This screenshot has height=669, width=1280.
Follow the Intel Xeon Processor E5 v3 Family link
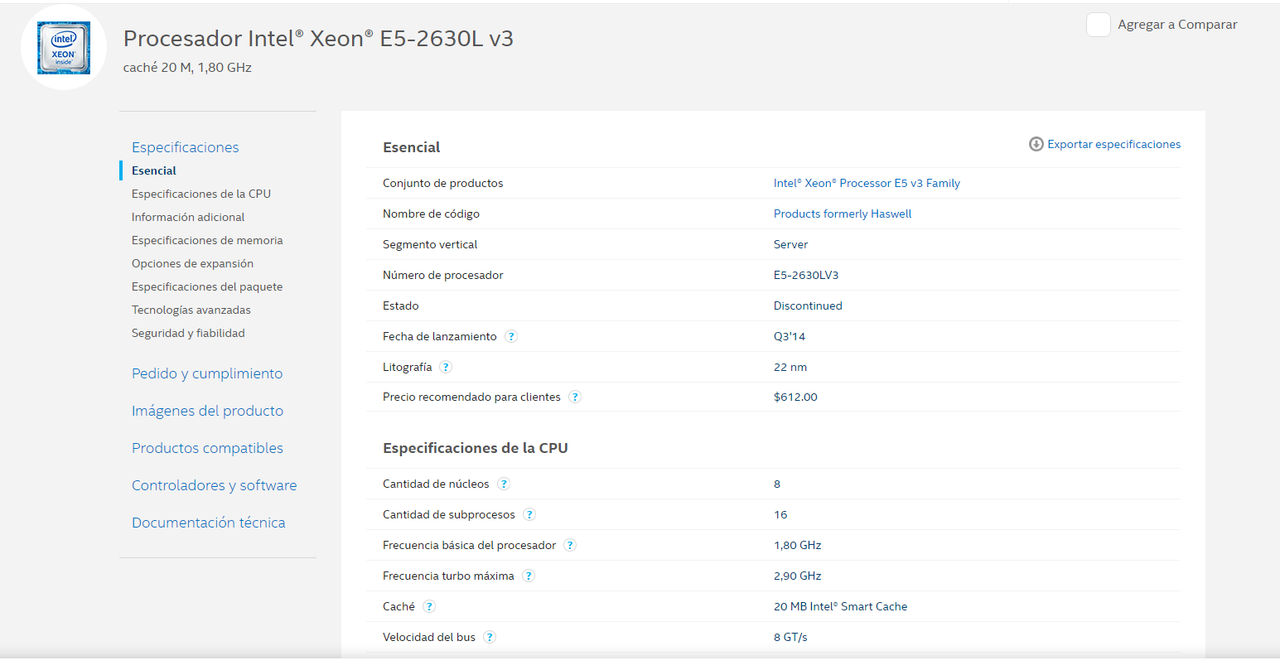[x=867, y=183]
